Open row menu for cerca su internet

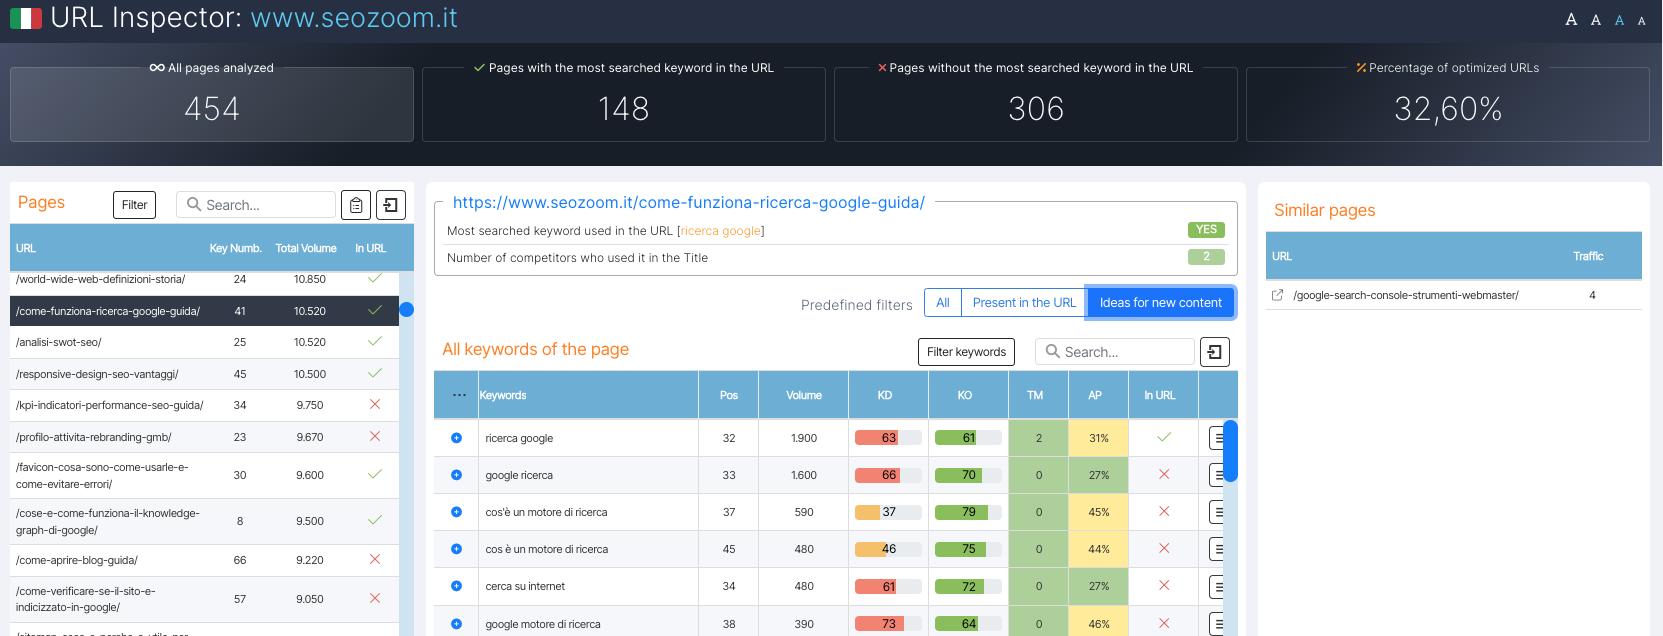(x=1218, y=586)
